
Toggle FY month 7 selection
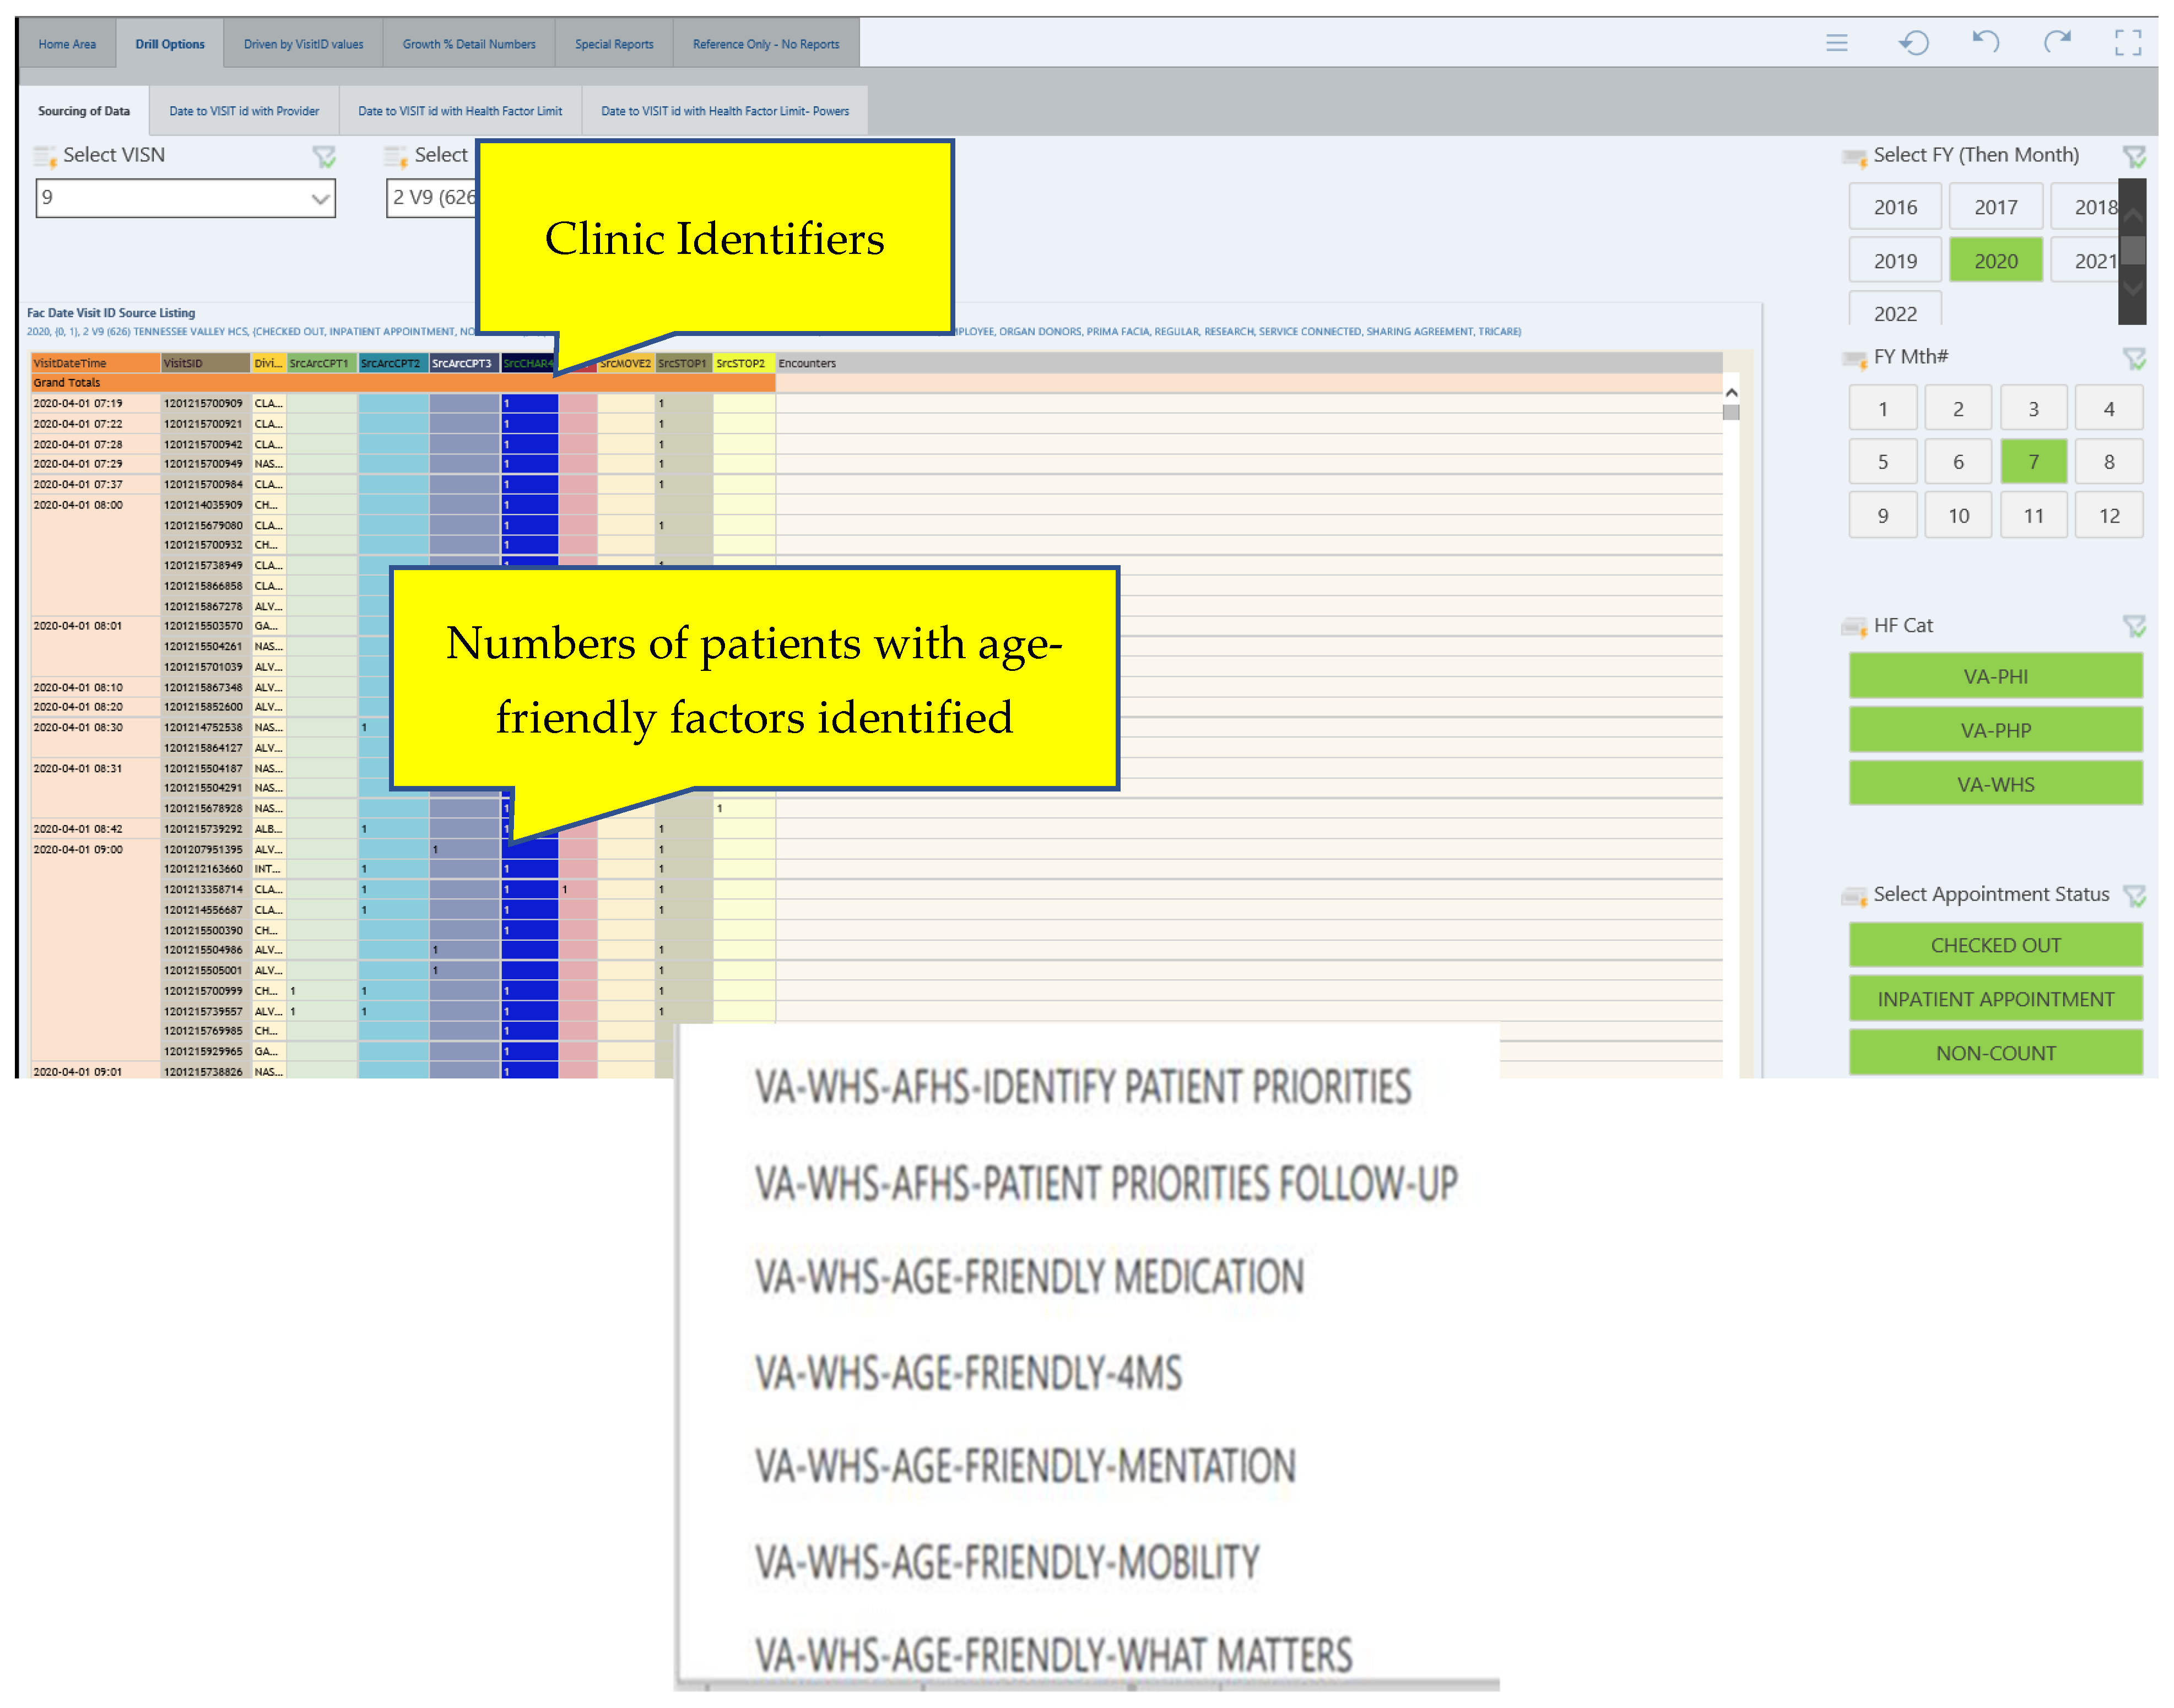pos(2033,462)
